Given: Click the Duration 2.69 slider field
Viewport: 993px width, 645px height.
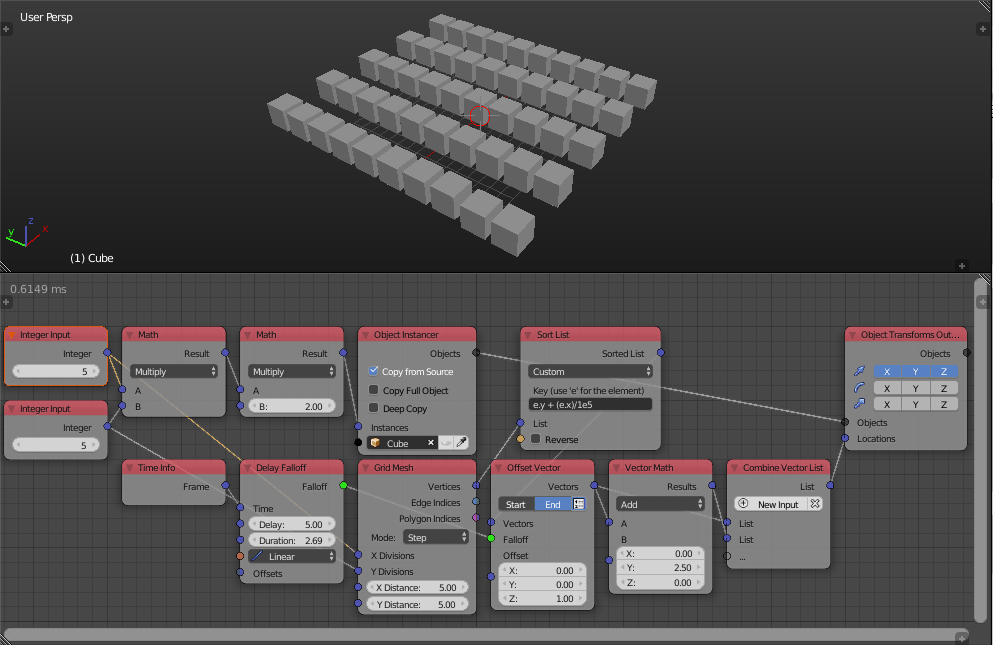Looking at the screenshot, I should (292, 540).
